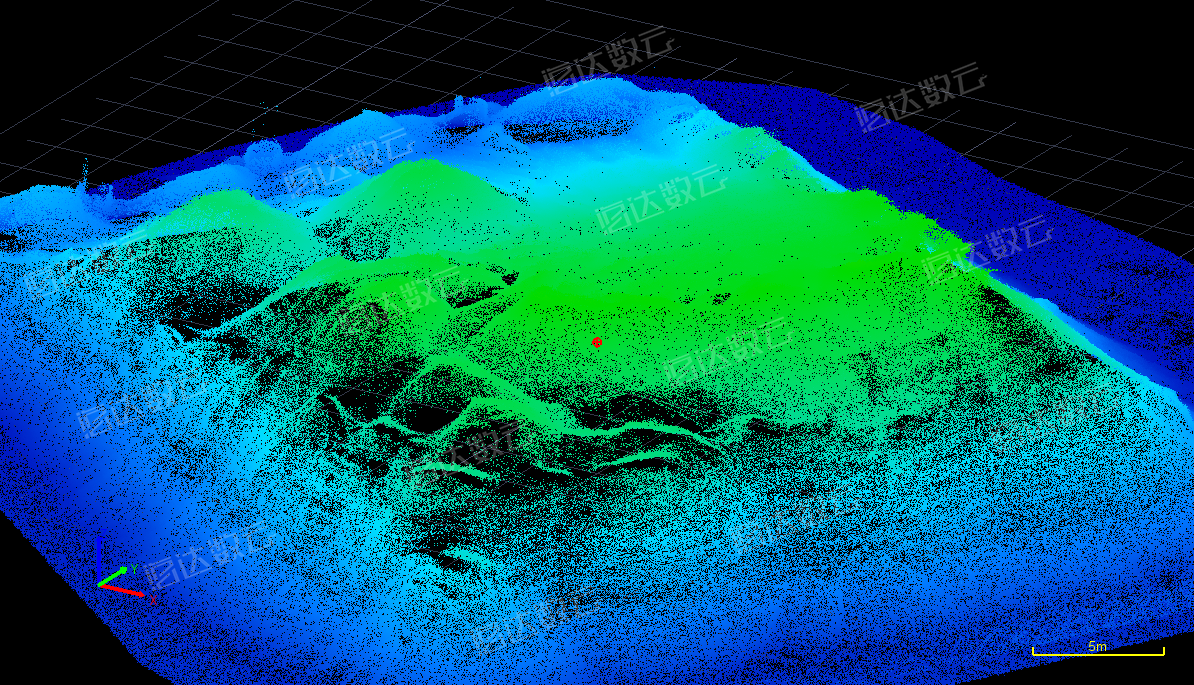Click the yellow 5m scale bar label
This screenshot has width=1194, height=685.
(x=1097, y=646)
